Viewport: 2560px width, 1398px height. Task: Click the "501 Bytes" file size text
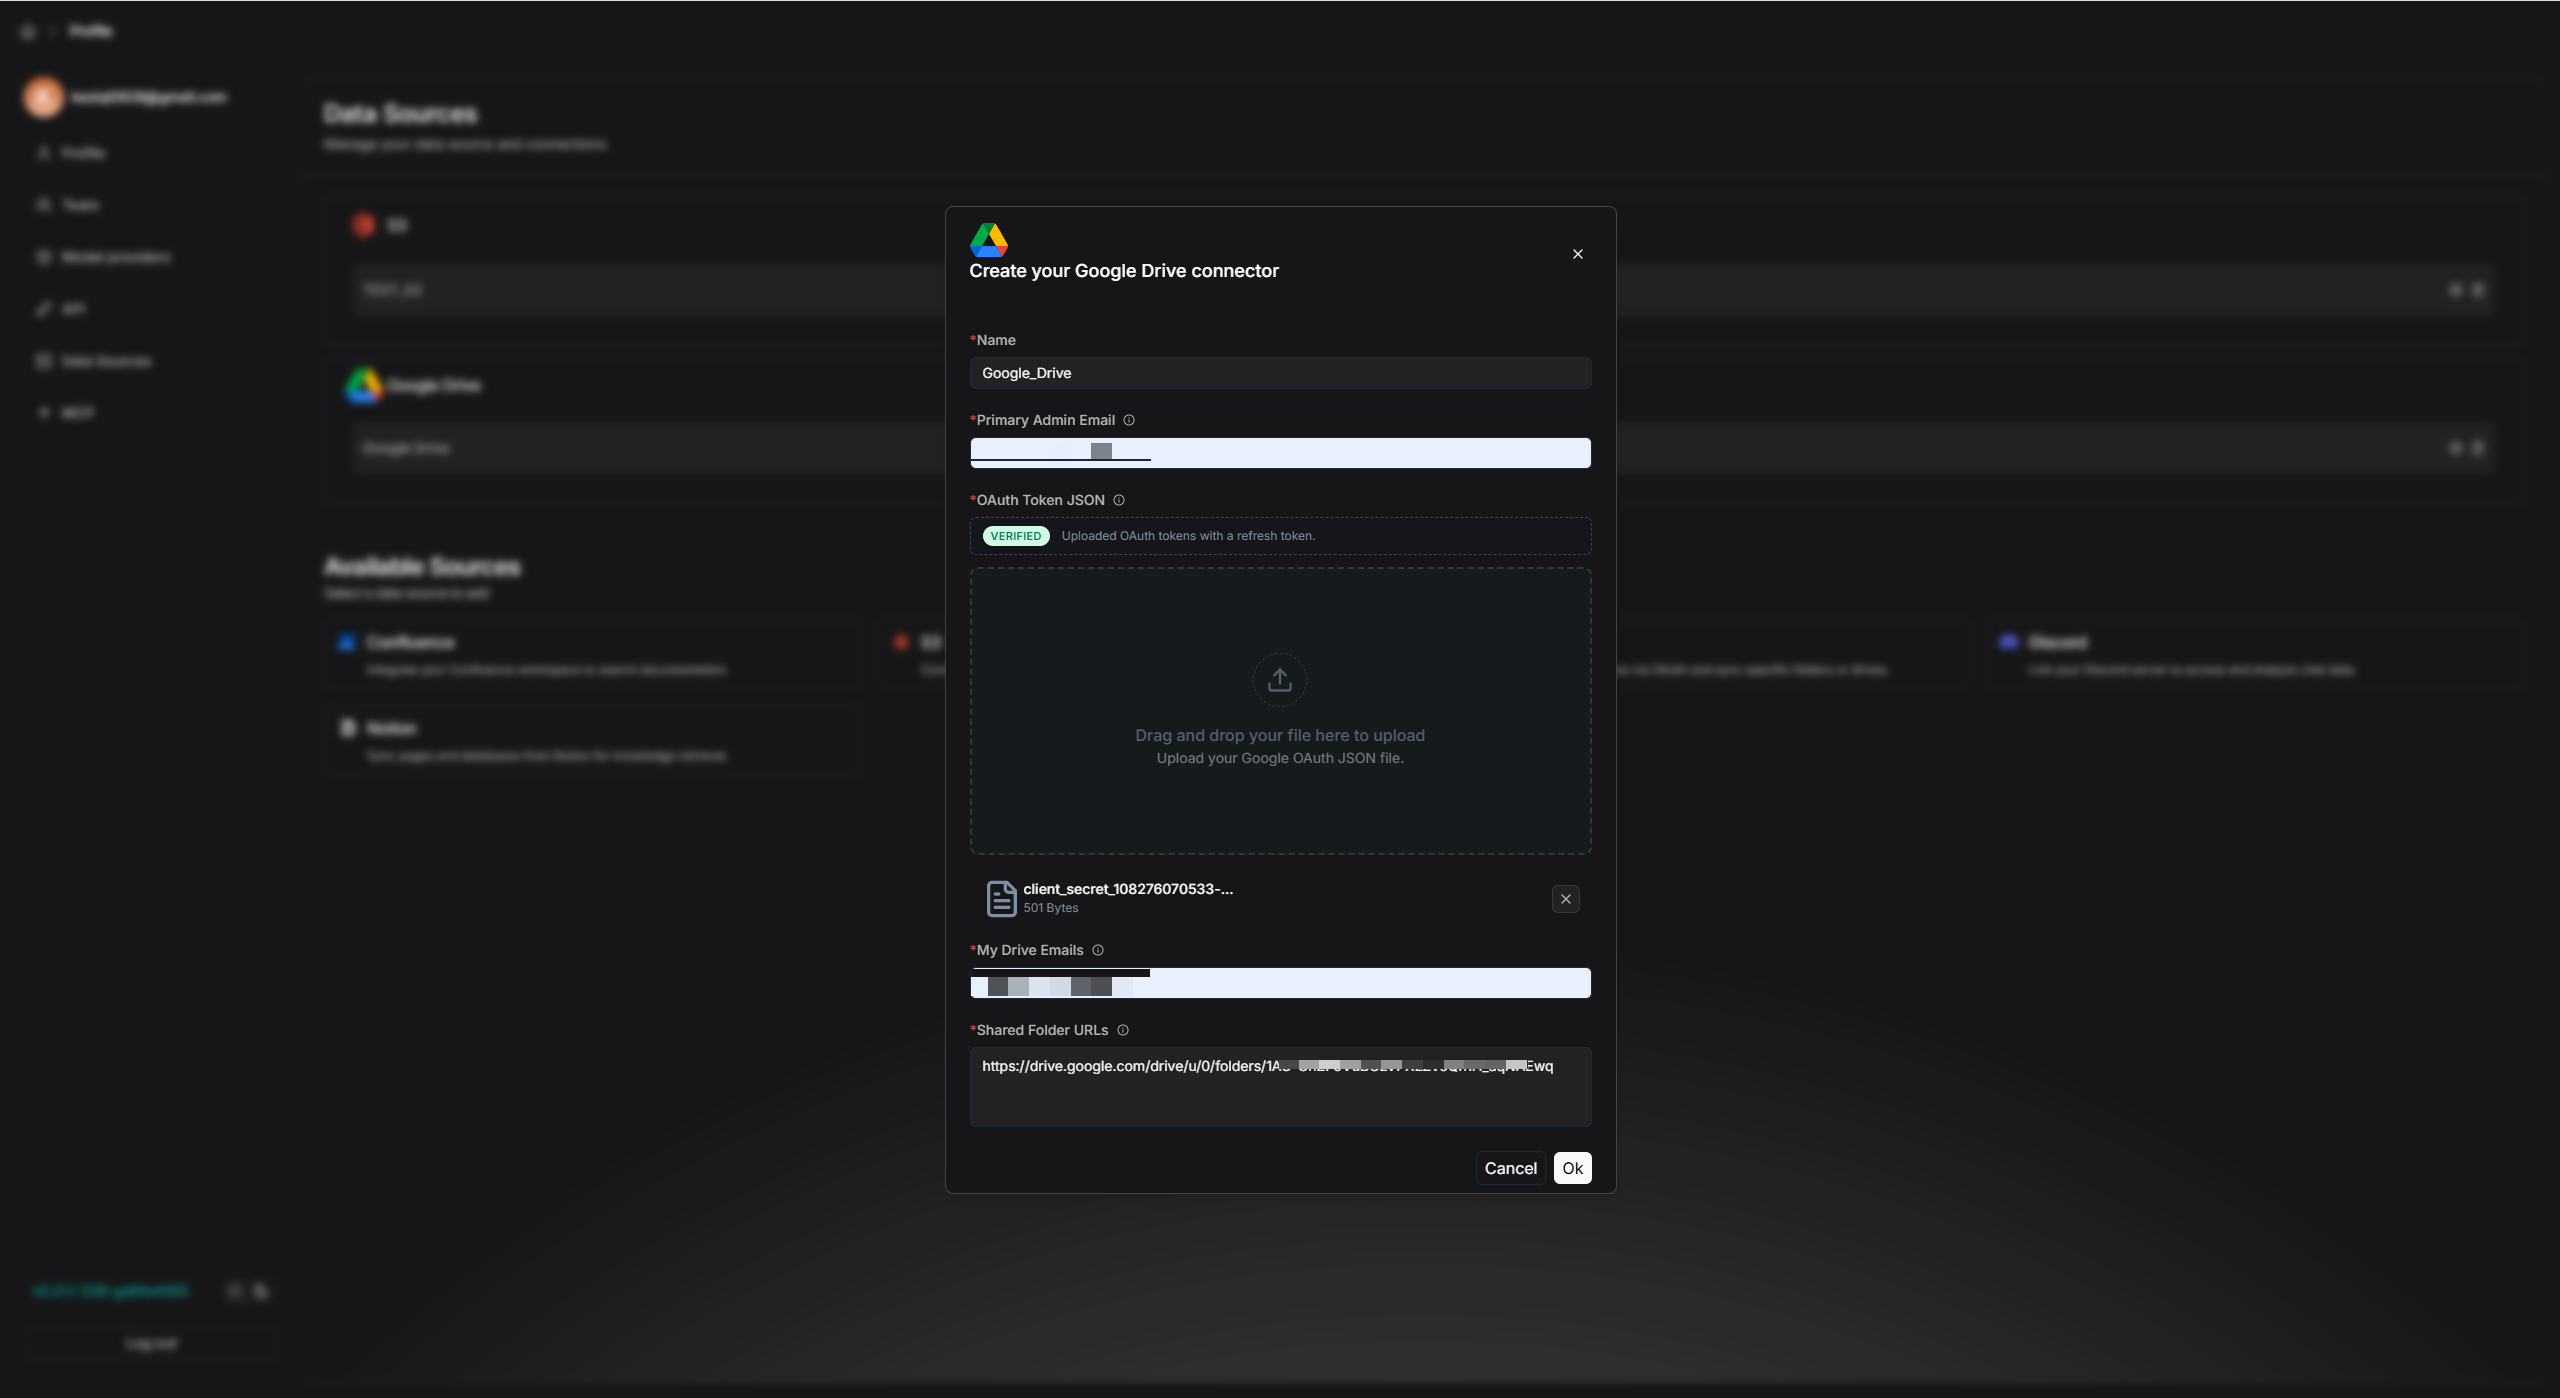[1051, 908]
